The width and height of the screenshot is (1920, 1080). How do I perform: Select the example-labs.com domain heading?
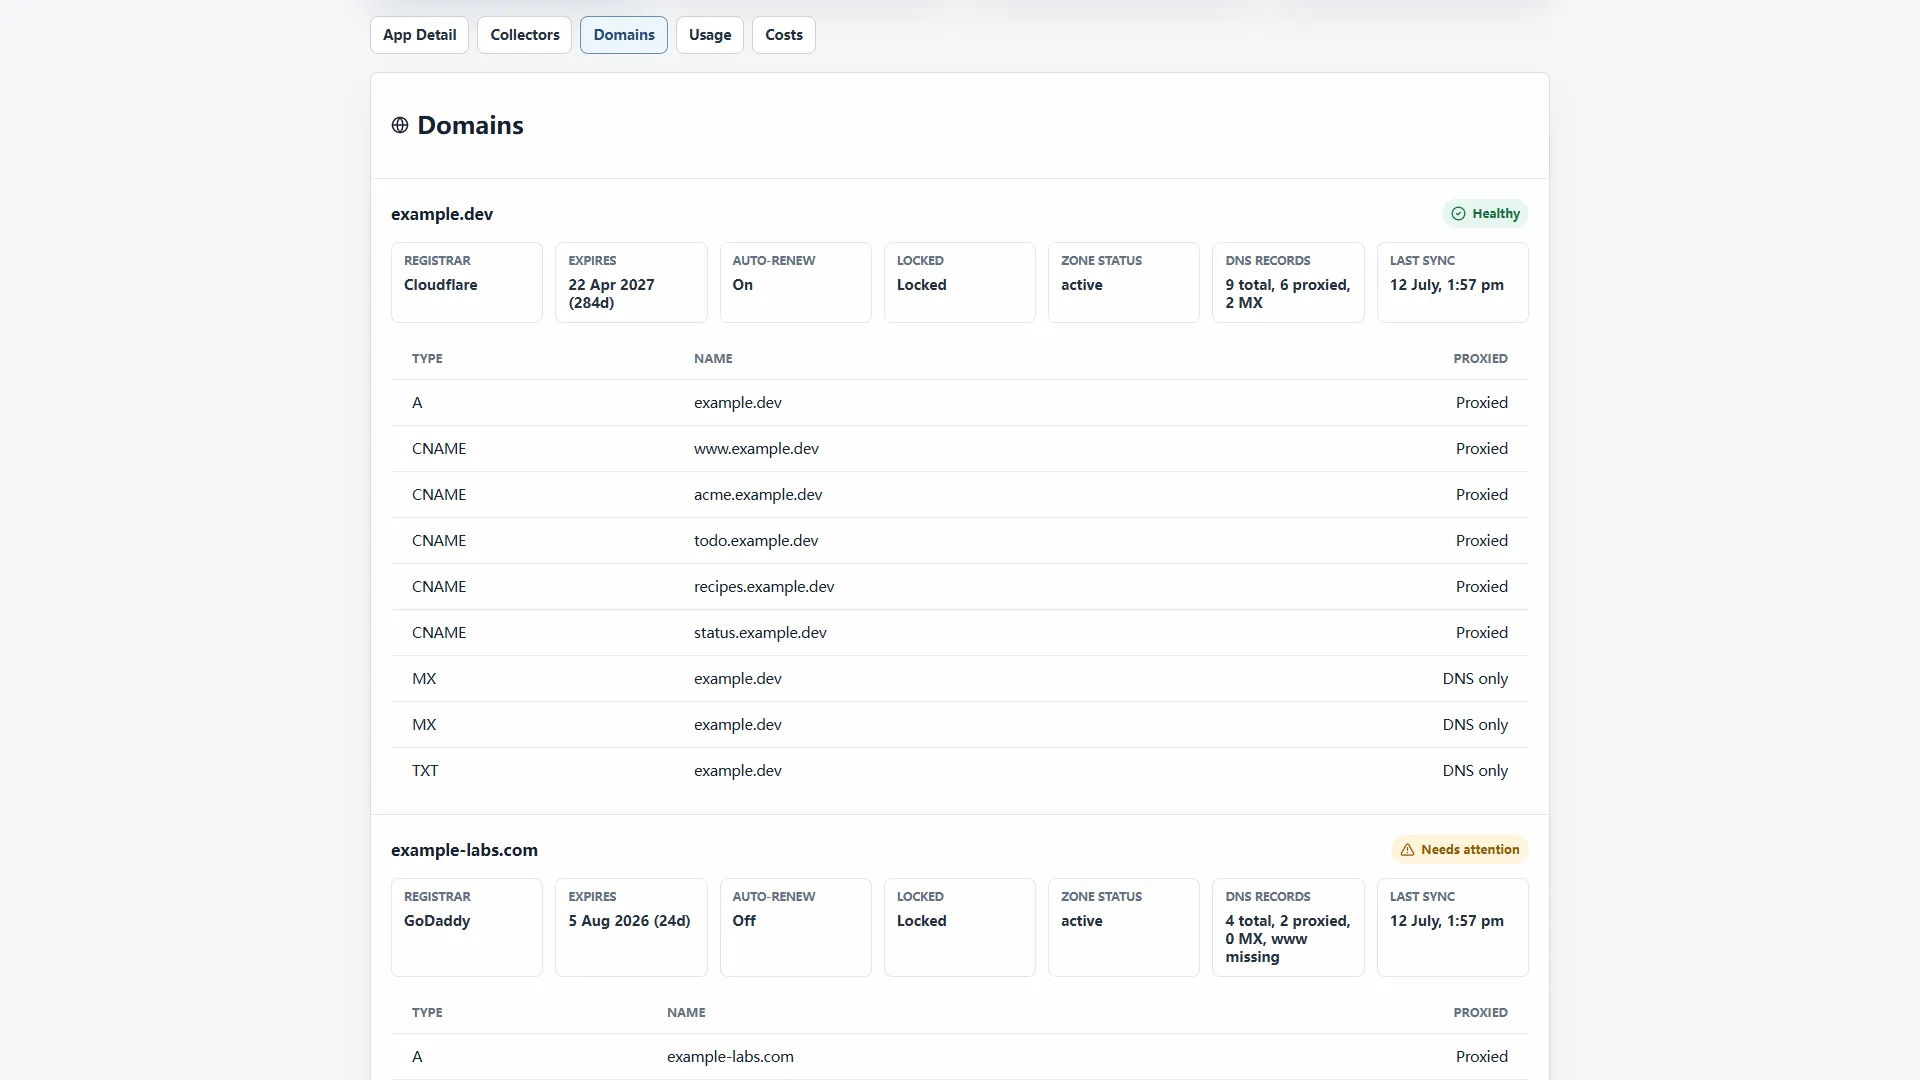[x=464, y=850]
